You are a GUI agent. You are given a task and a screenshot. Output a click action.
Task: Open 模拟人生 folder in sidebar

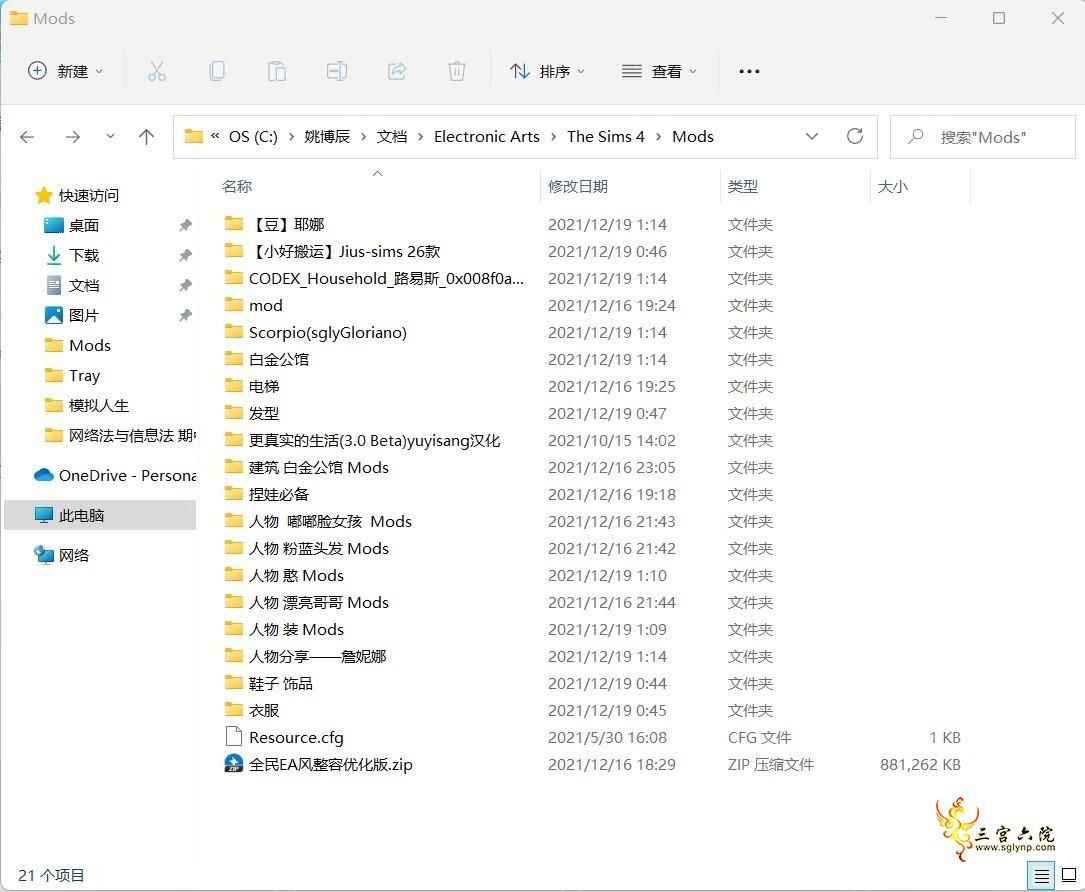[x=86, y=406]
